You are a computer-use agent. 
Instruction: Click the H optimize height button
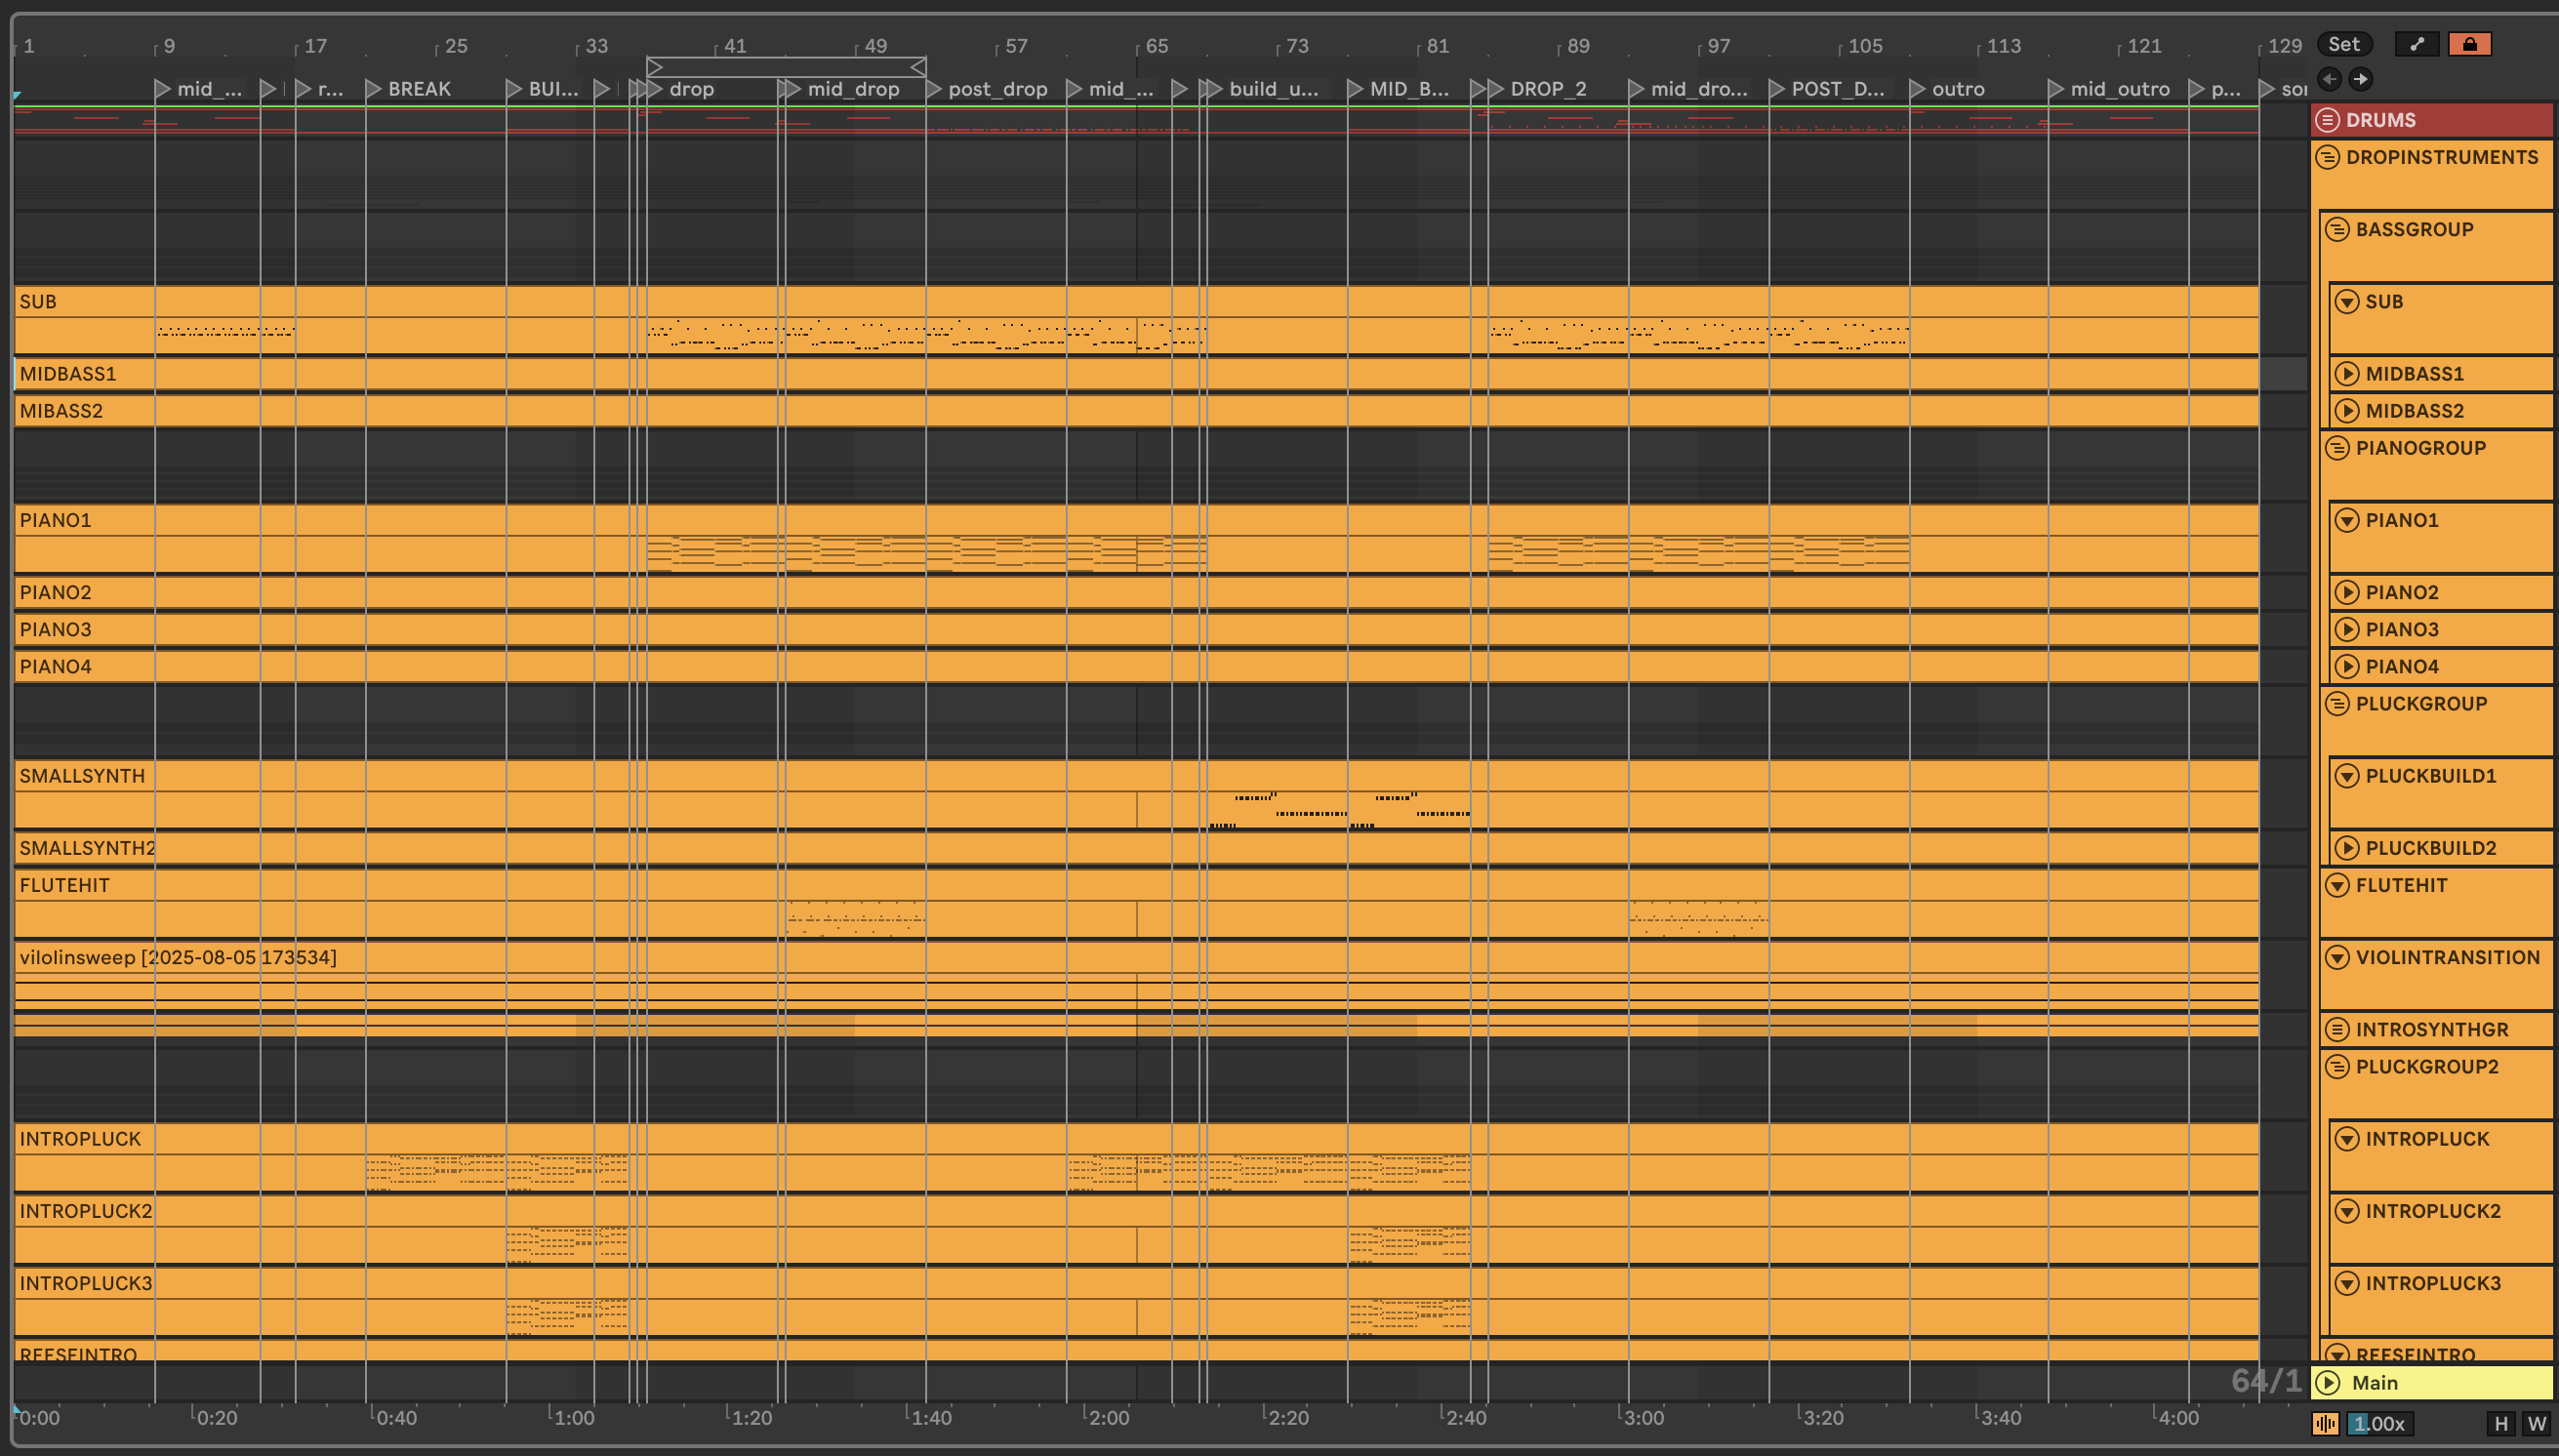point(2500,1423)
